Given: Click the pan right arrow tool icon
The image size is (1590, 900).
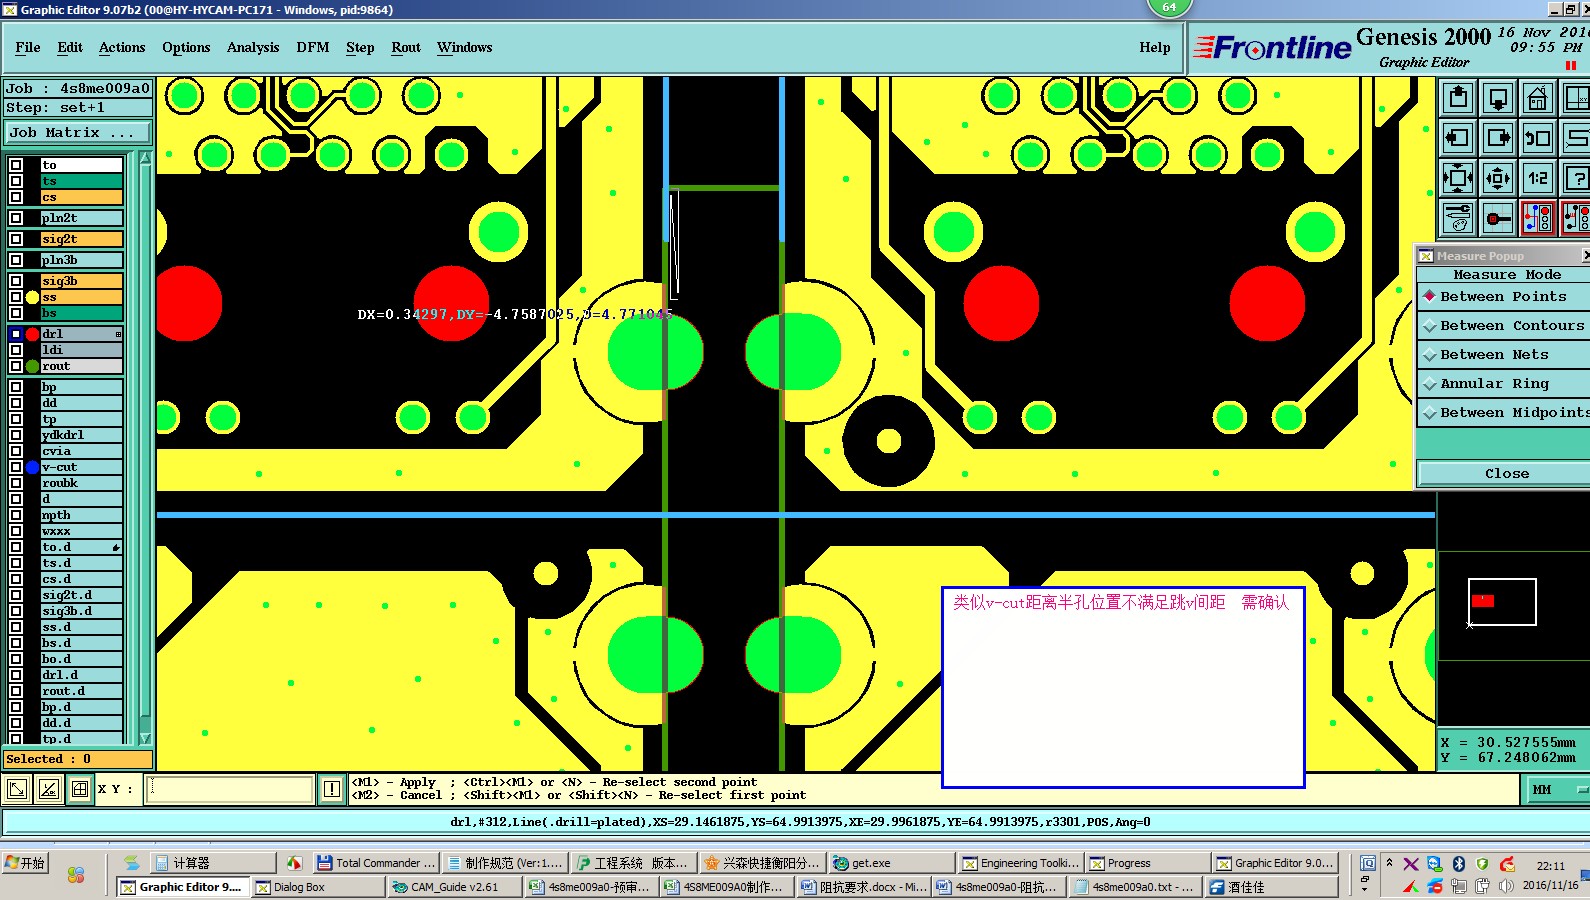Looking at the screenshot, I should click(x=1498, y=138).
